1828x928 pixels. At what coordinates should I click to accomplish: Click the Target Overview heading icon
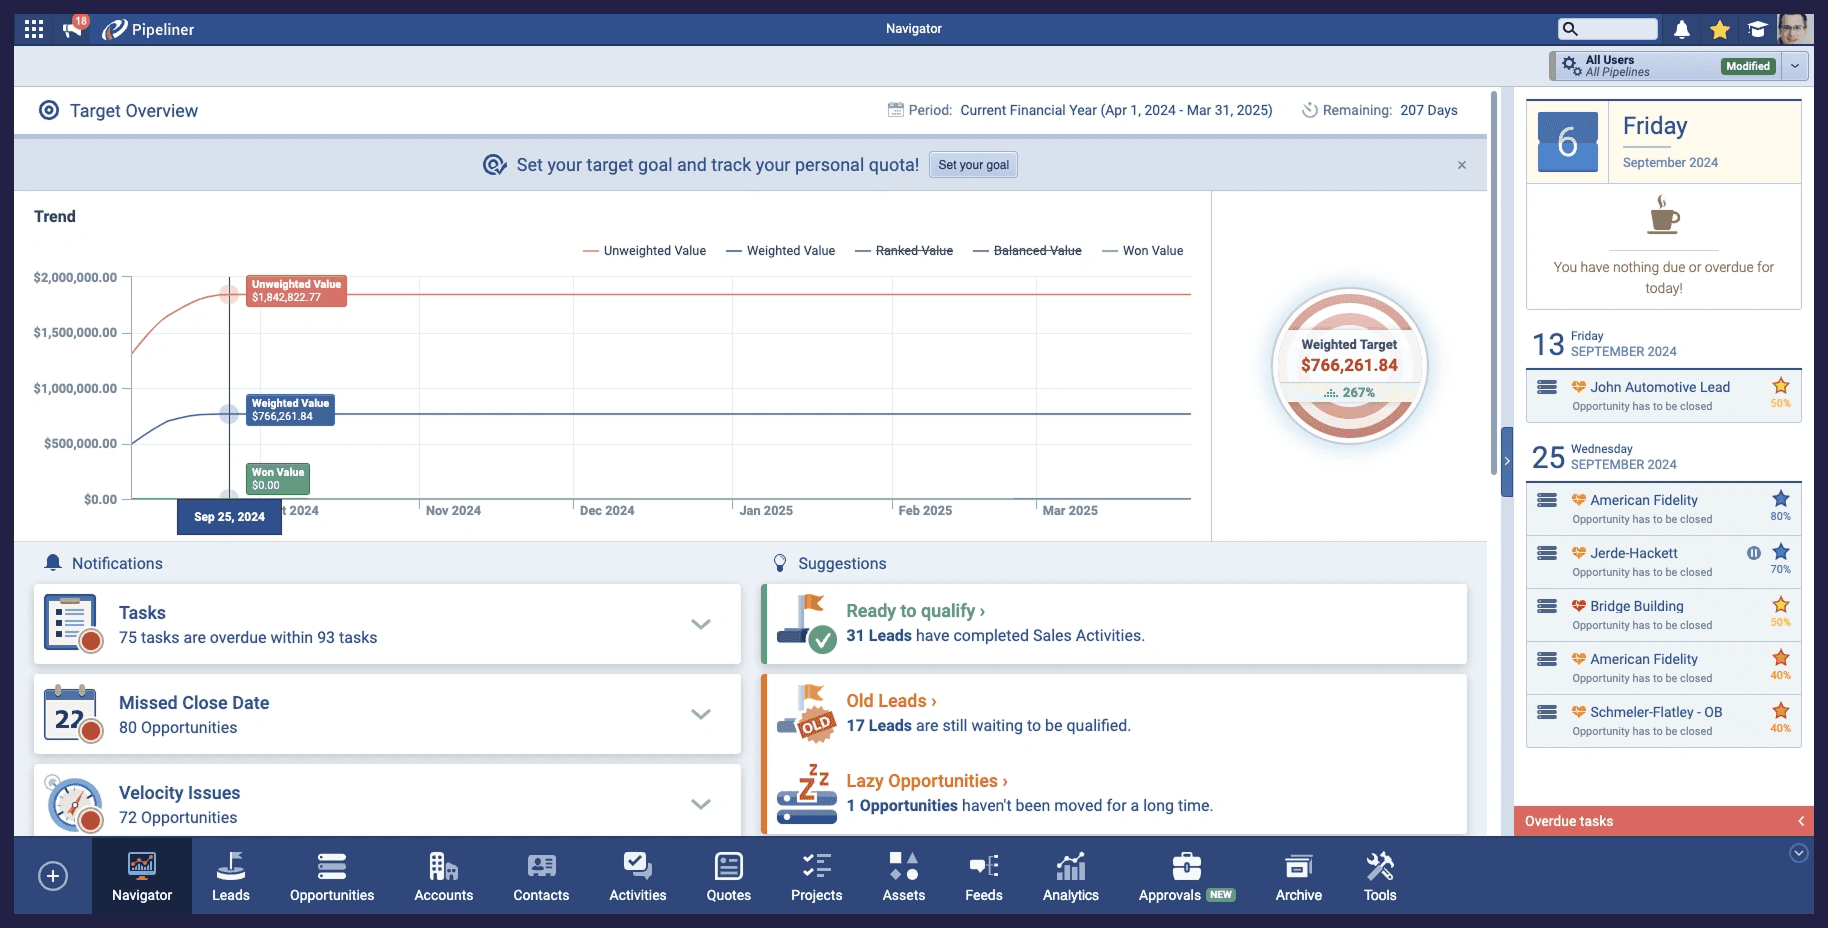pyautogui.click(x=49, y=110)
